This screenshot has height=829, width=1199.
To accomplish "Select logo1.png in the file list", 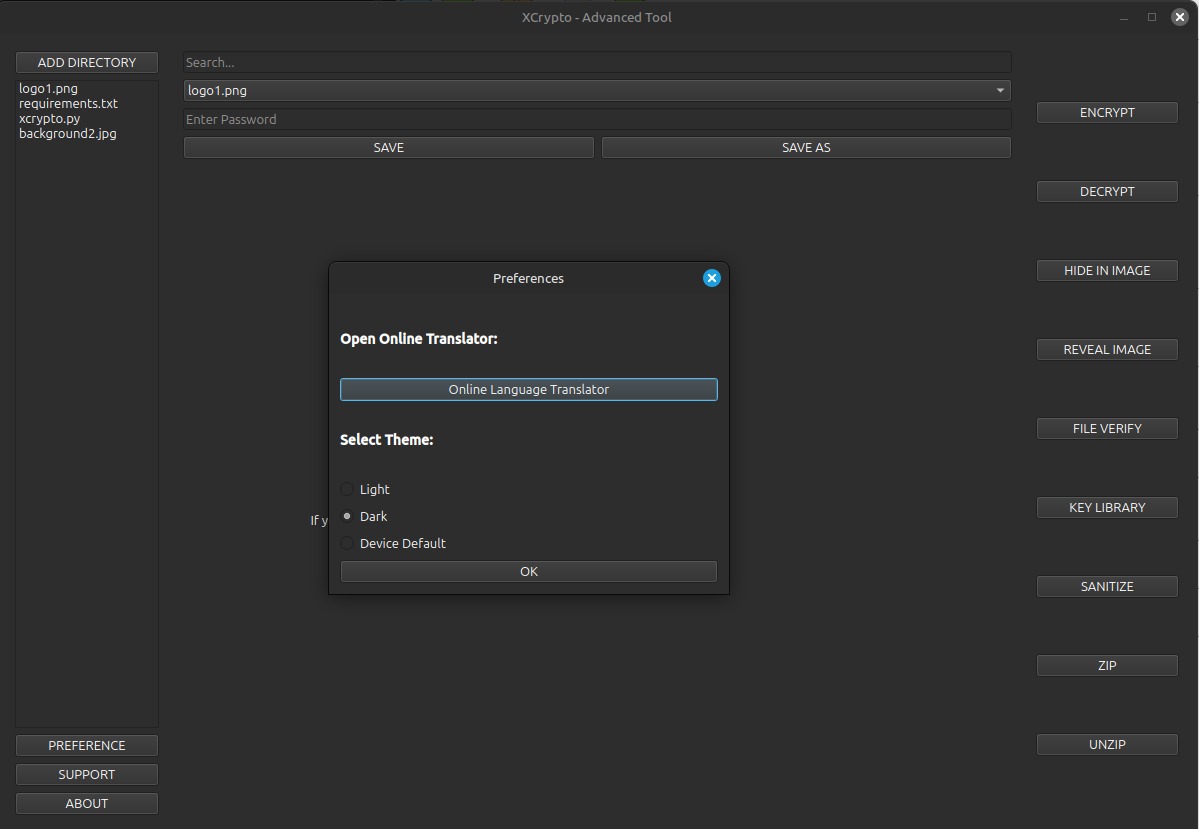I will tap(48, 89).
